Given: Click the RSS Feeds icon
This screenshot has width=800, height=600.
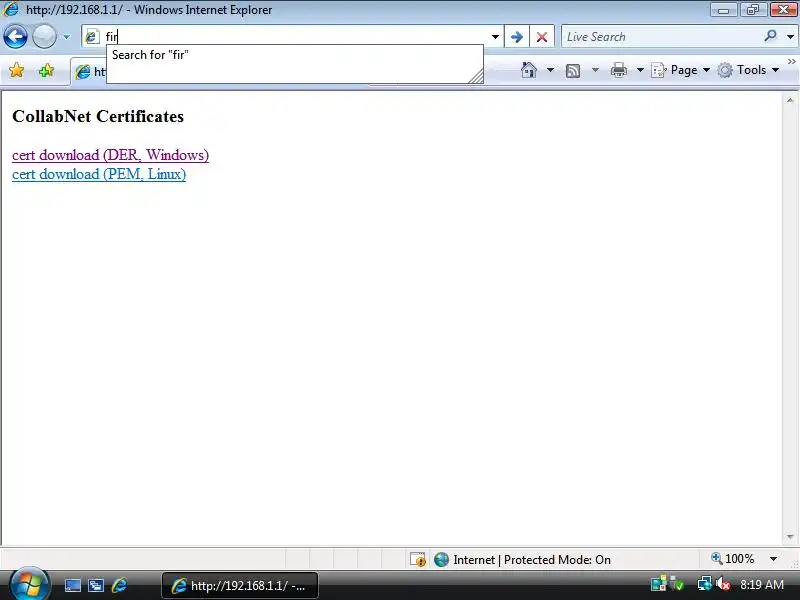Looking at the screenshot, I should tap(573, 70).
